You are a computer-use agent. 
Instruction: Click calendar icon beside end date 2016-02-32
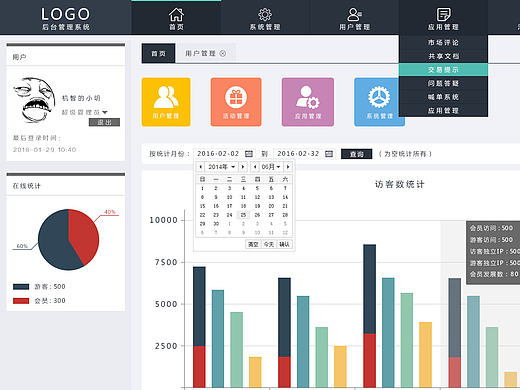[x=329, y=154]
